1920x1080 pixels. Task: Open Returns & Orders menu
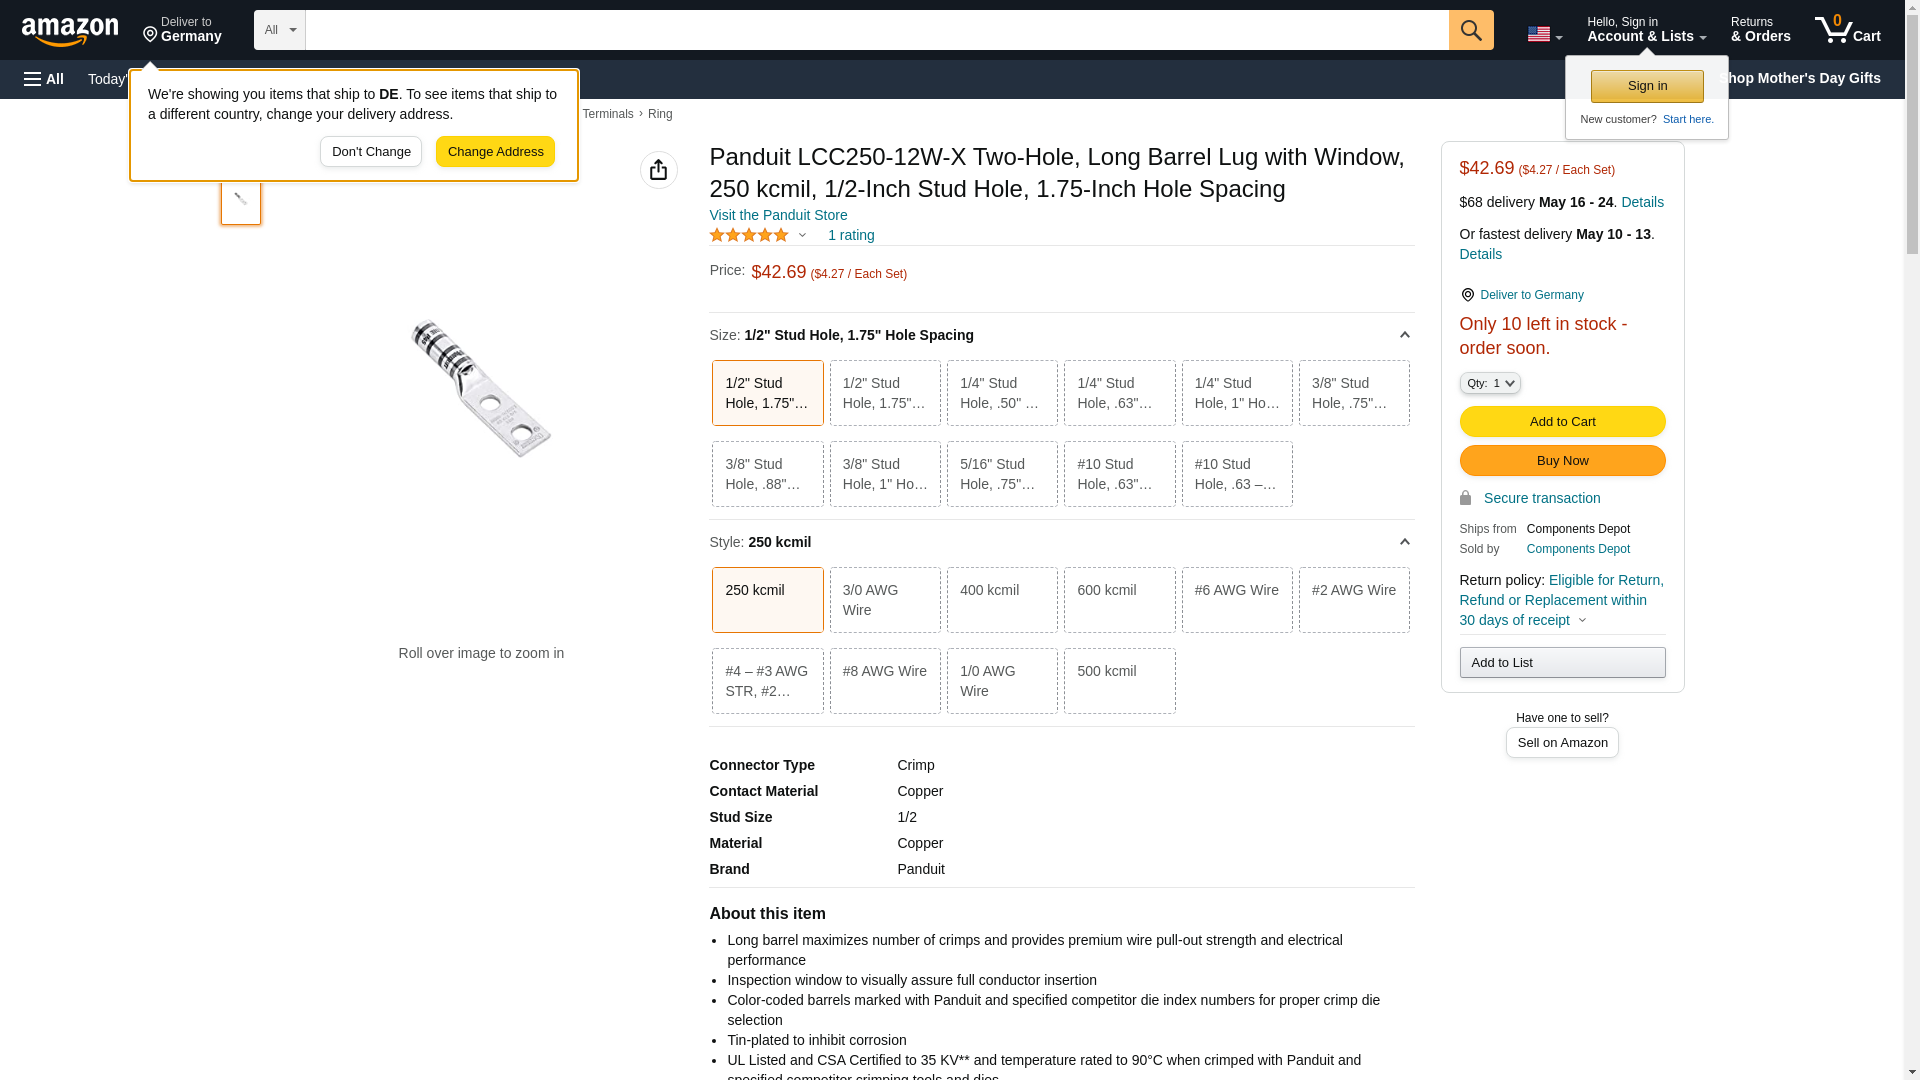click(x=1760, y=30)
